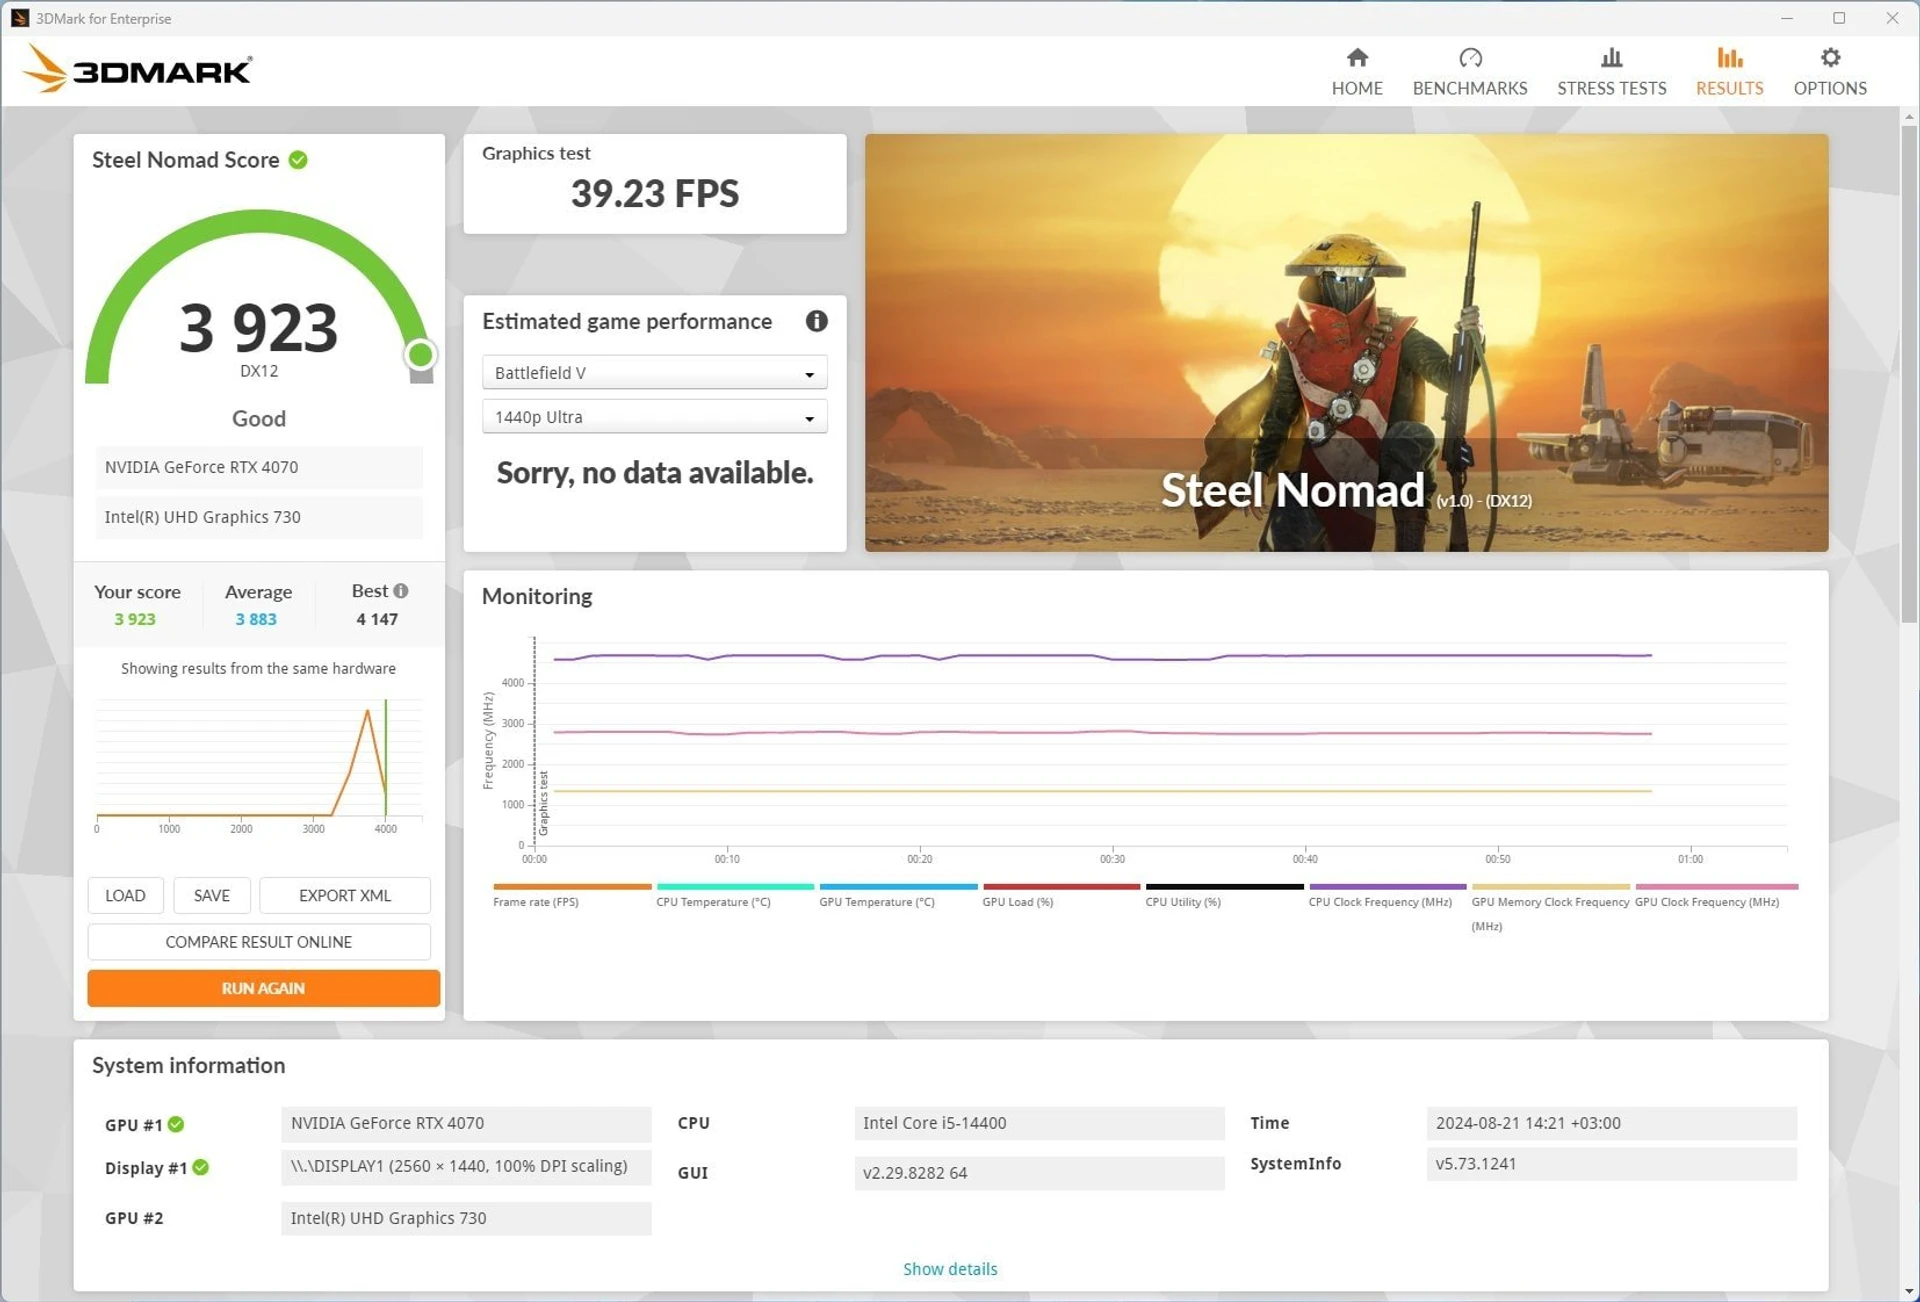The height and width of the screenshot is (1302, 1920).
Task: Click EXPORT XML button
Action: point(344,895)
